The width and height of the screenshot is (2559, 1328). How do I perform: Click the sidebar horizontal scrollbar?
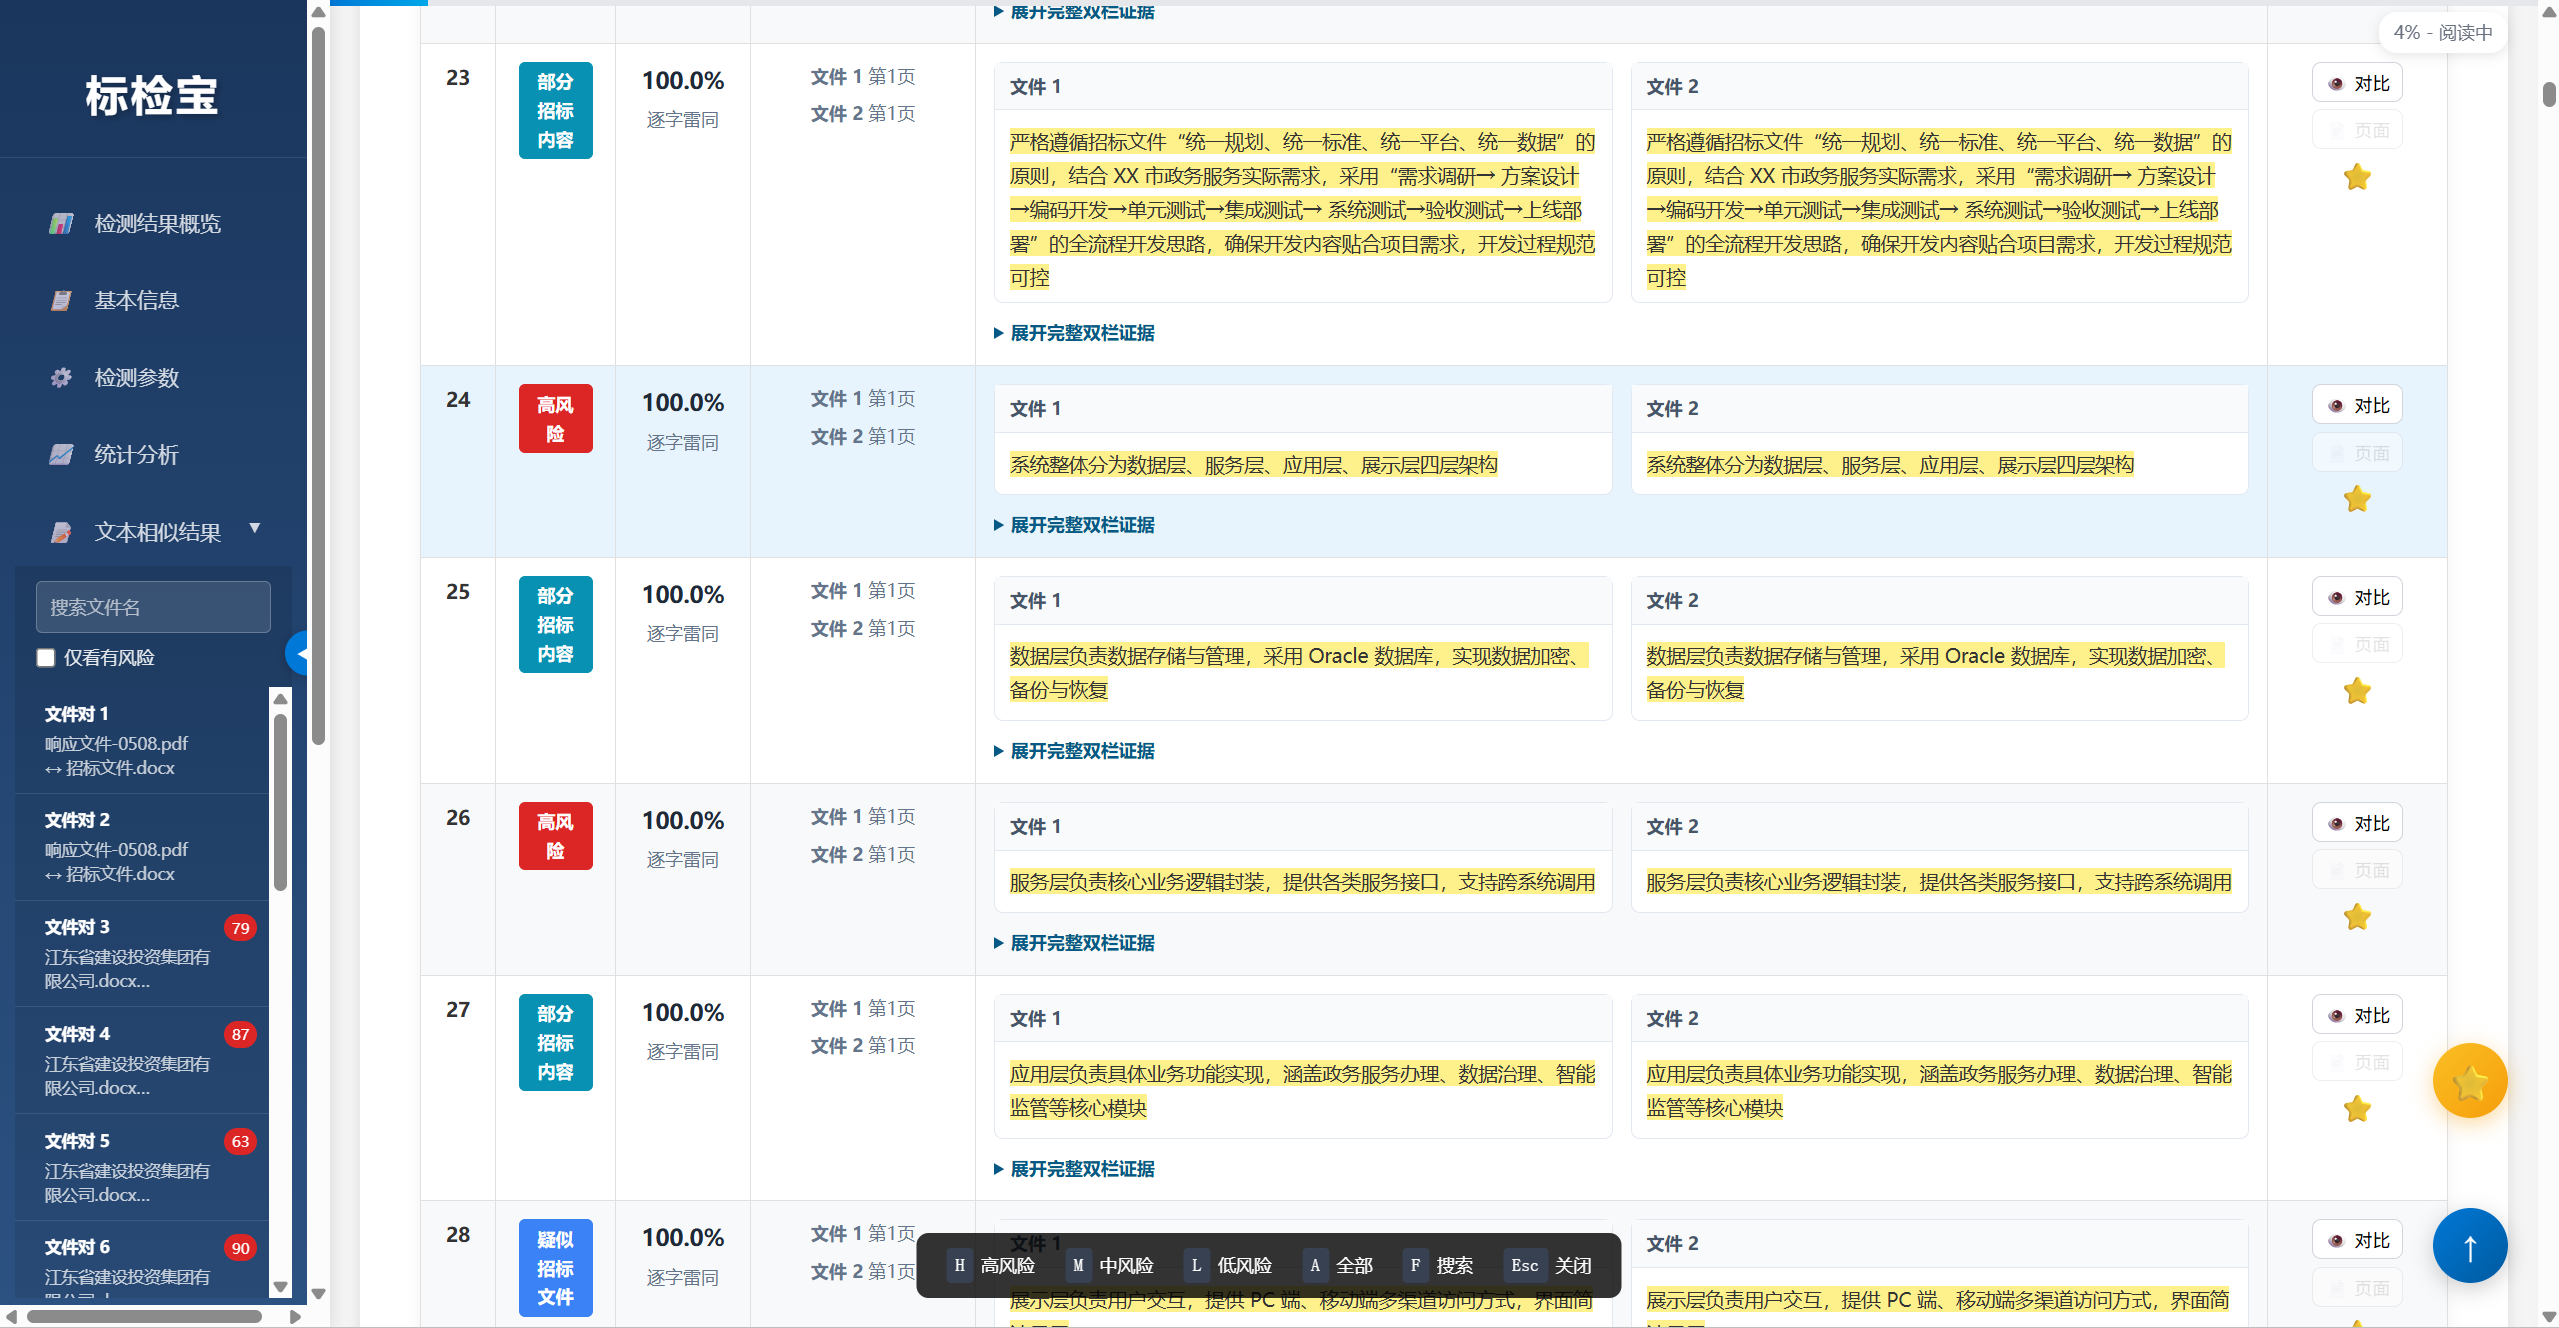click(145, 1316)
